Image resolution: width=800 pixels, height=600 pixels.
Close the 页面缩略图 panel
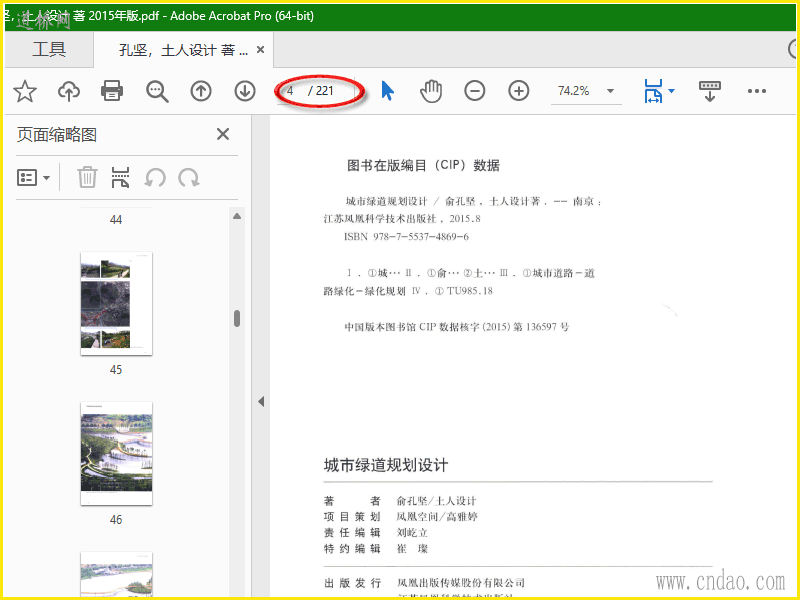(x=223, y=134)
